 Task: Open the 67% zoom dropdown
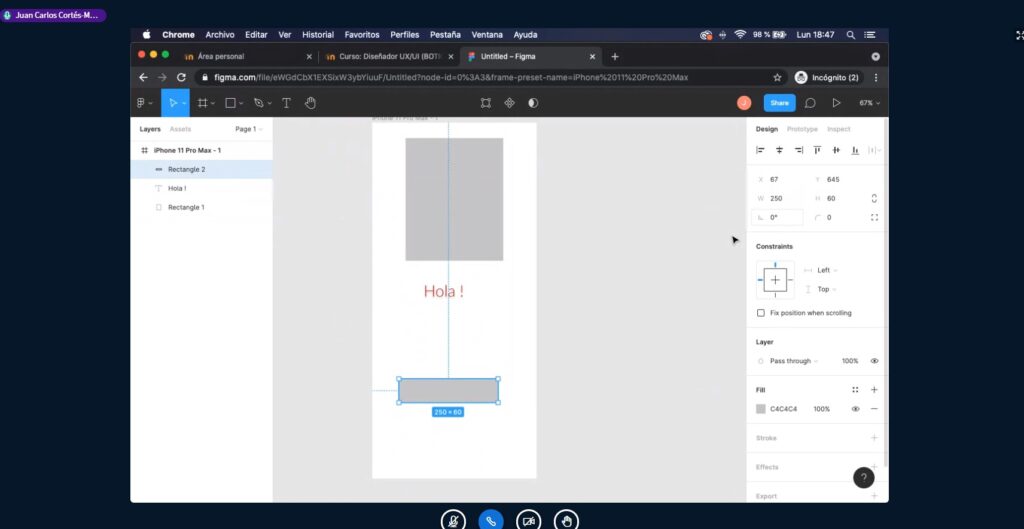point(869,103)
